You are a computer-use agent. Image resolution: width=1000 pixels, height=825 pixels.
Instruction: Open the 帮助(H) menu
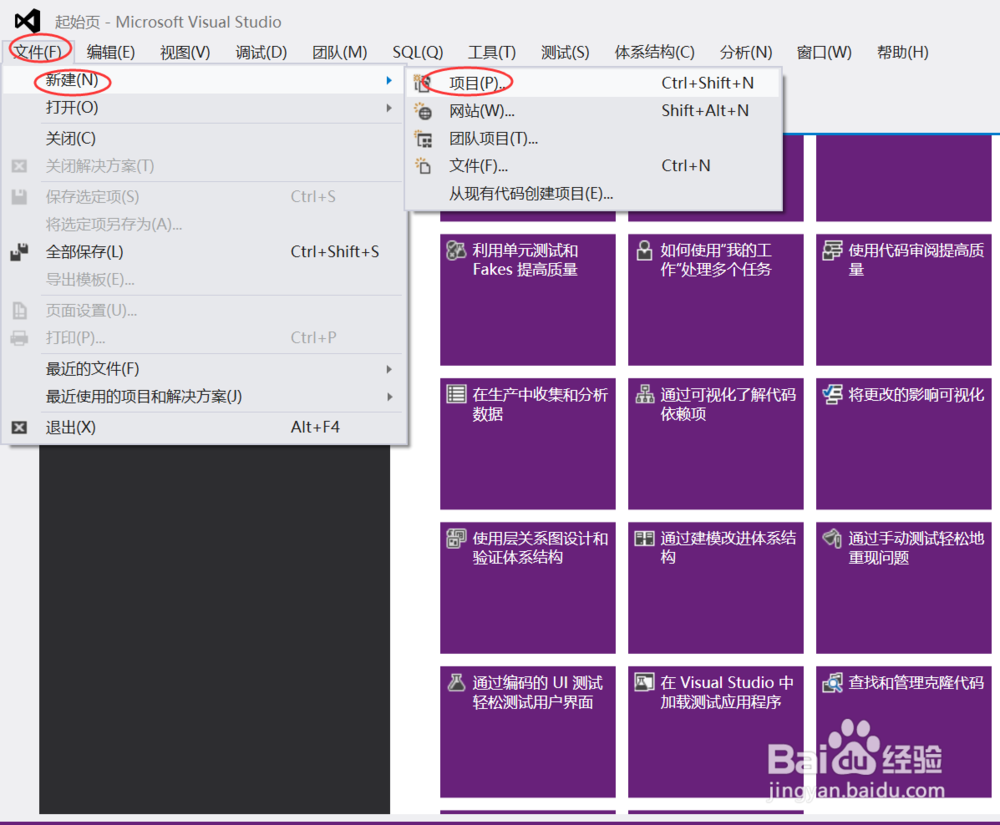(902, 52)
